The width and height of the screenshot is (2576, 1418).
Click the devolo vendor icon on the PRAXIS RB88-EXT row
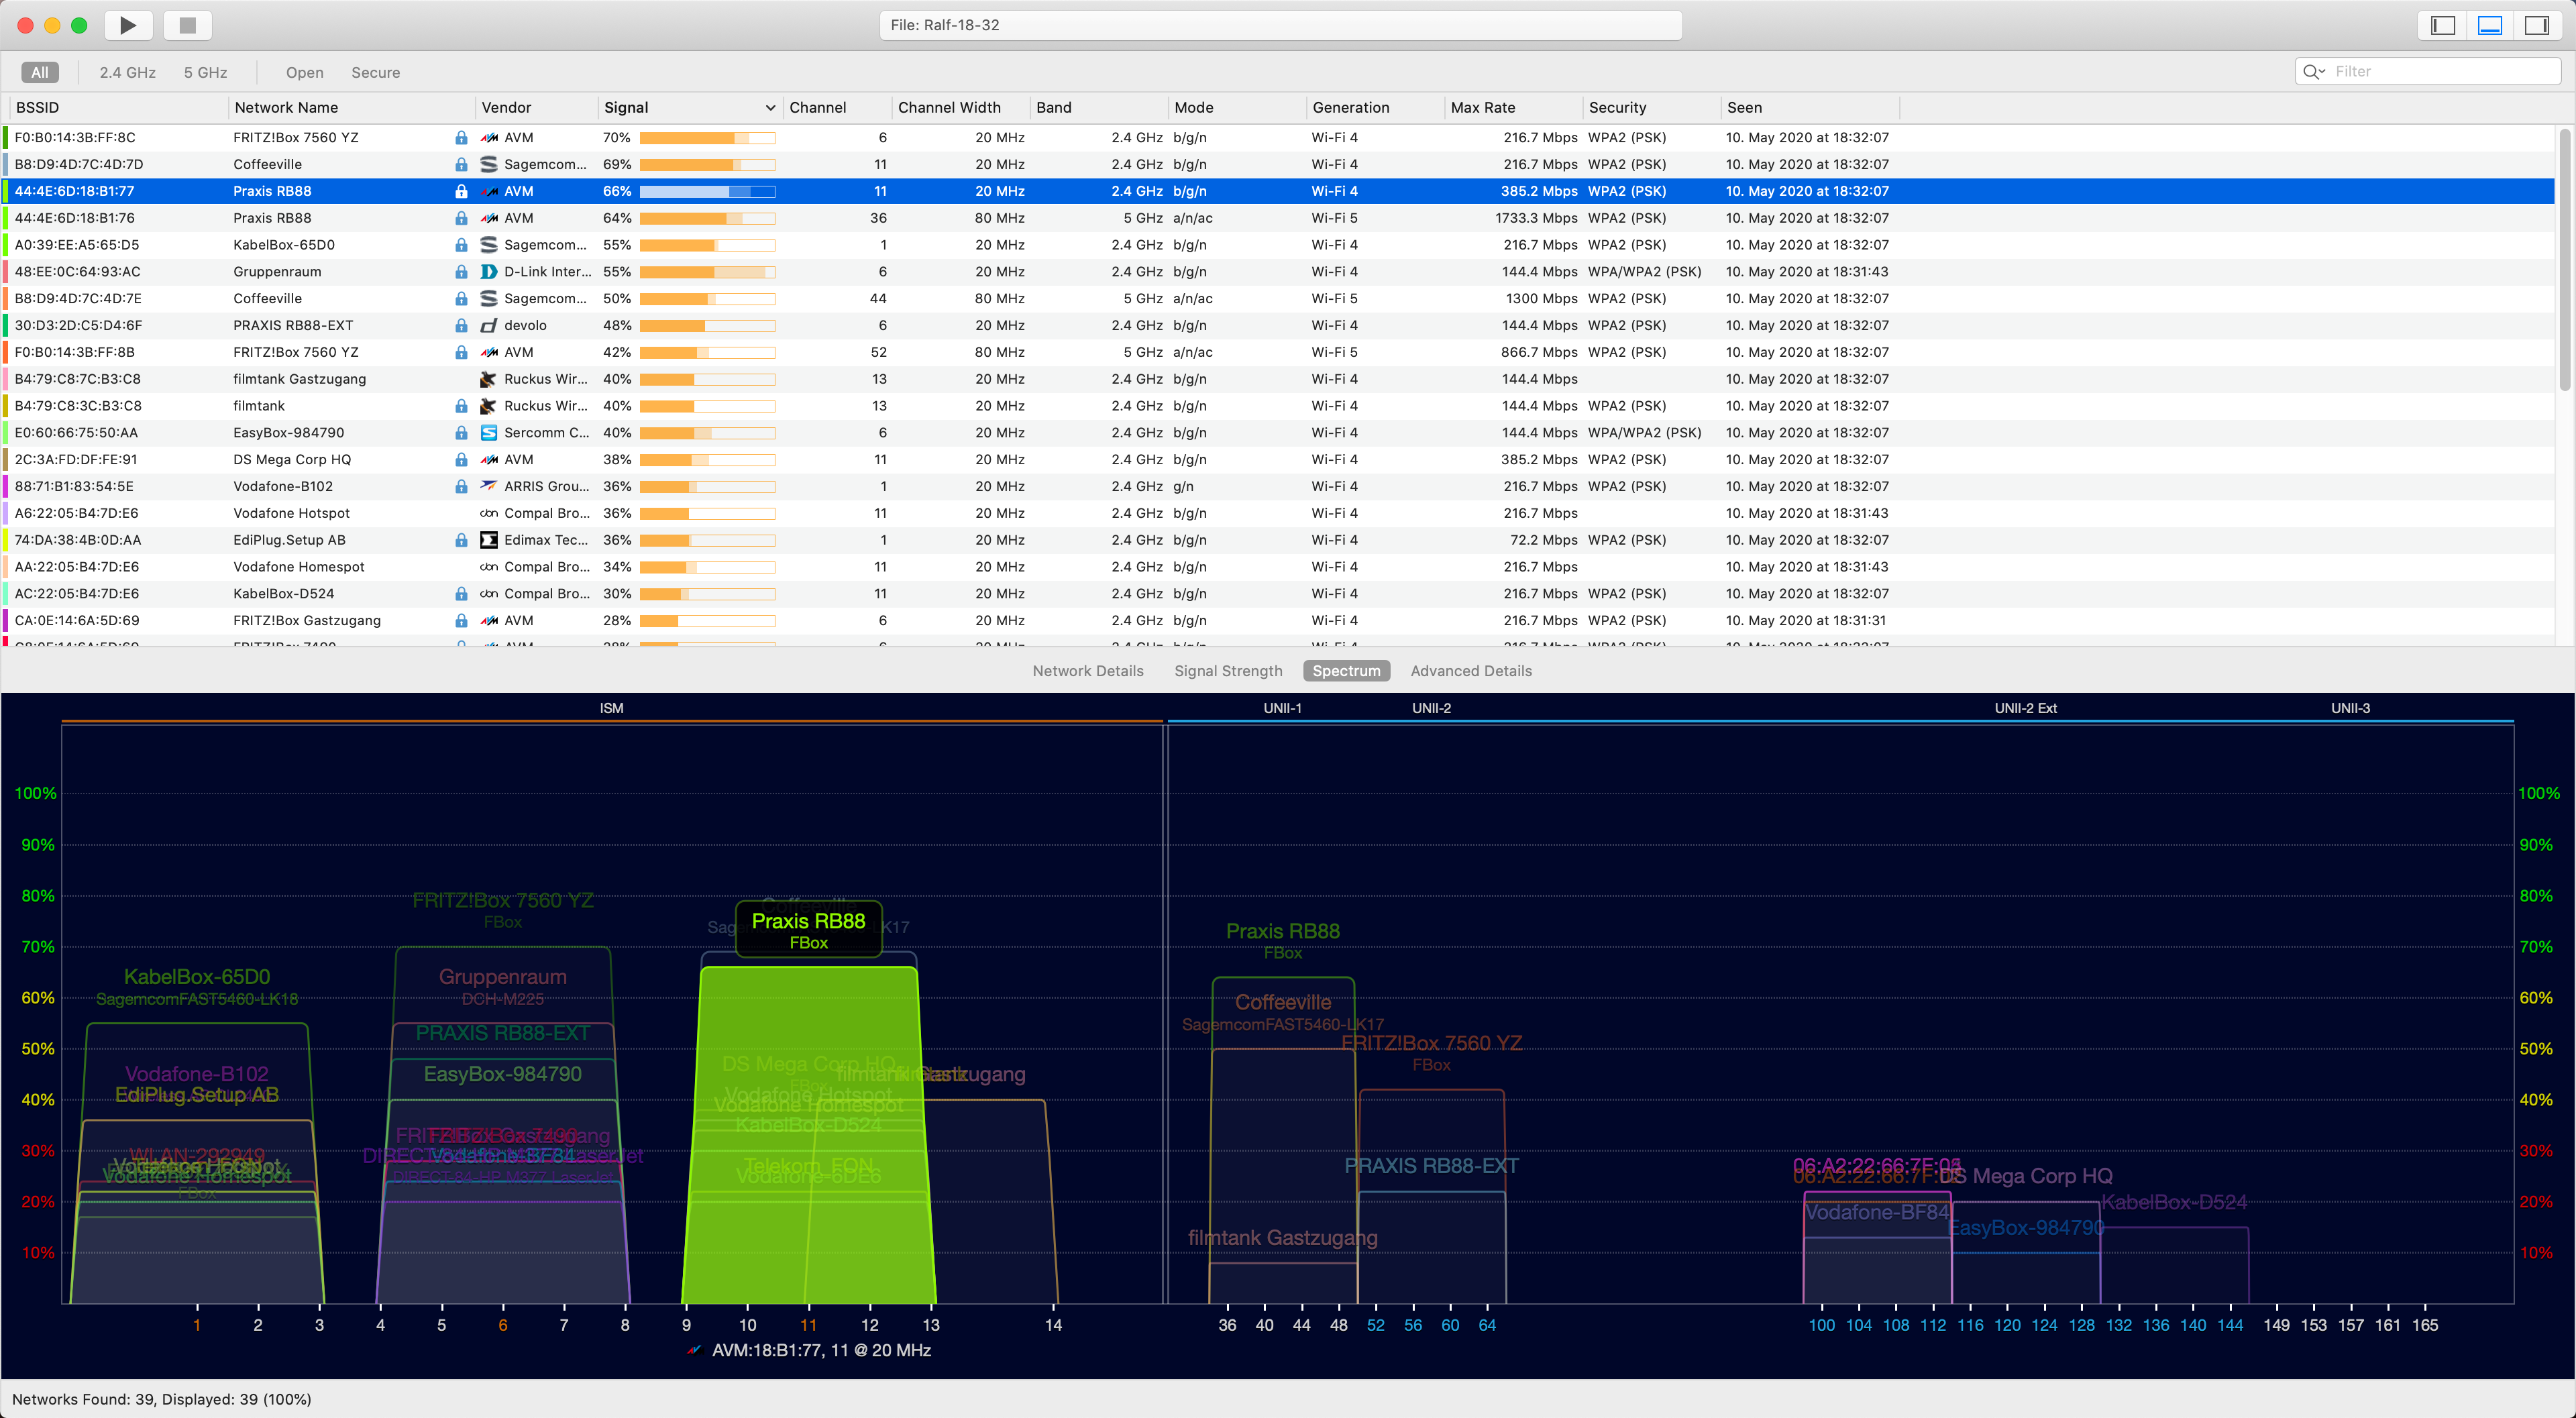point(489,325)
